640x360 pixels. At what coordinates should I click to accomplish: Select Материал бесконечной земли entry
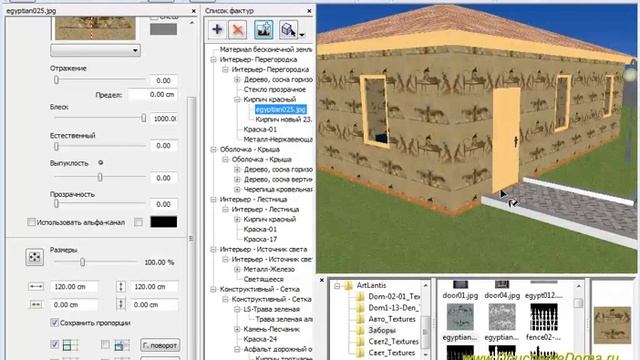266,49
